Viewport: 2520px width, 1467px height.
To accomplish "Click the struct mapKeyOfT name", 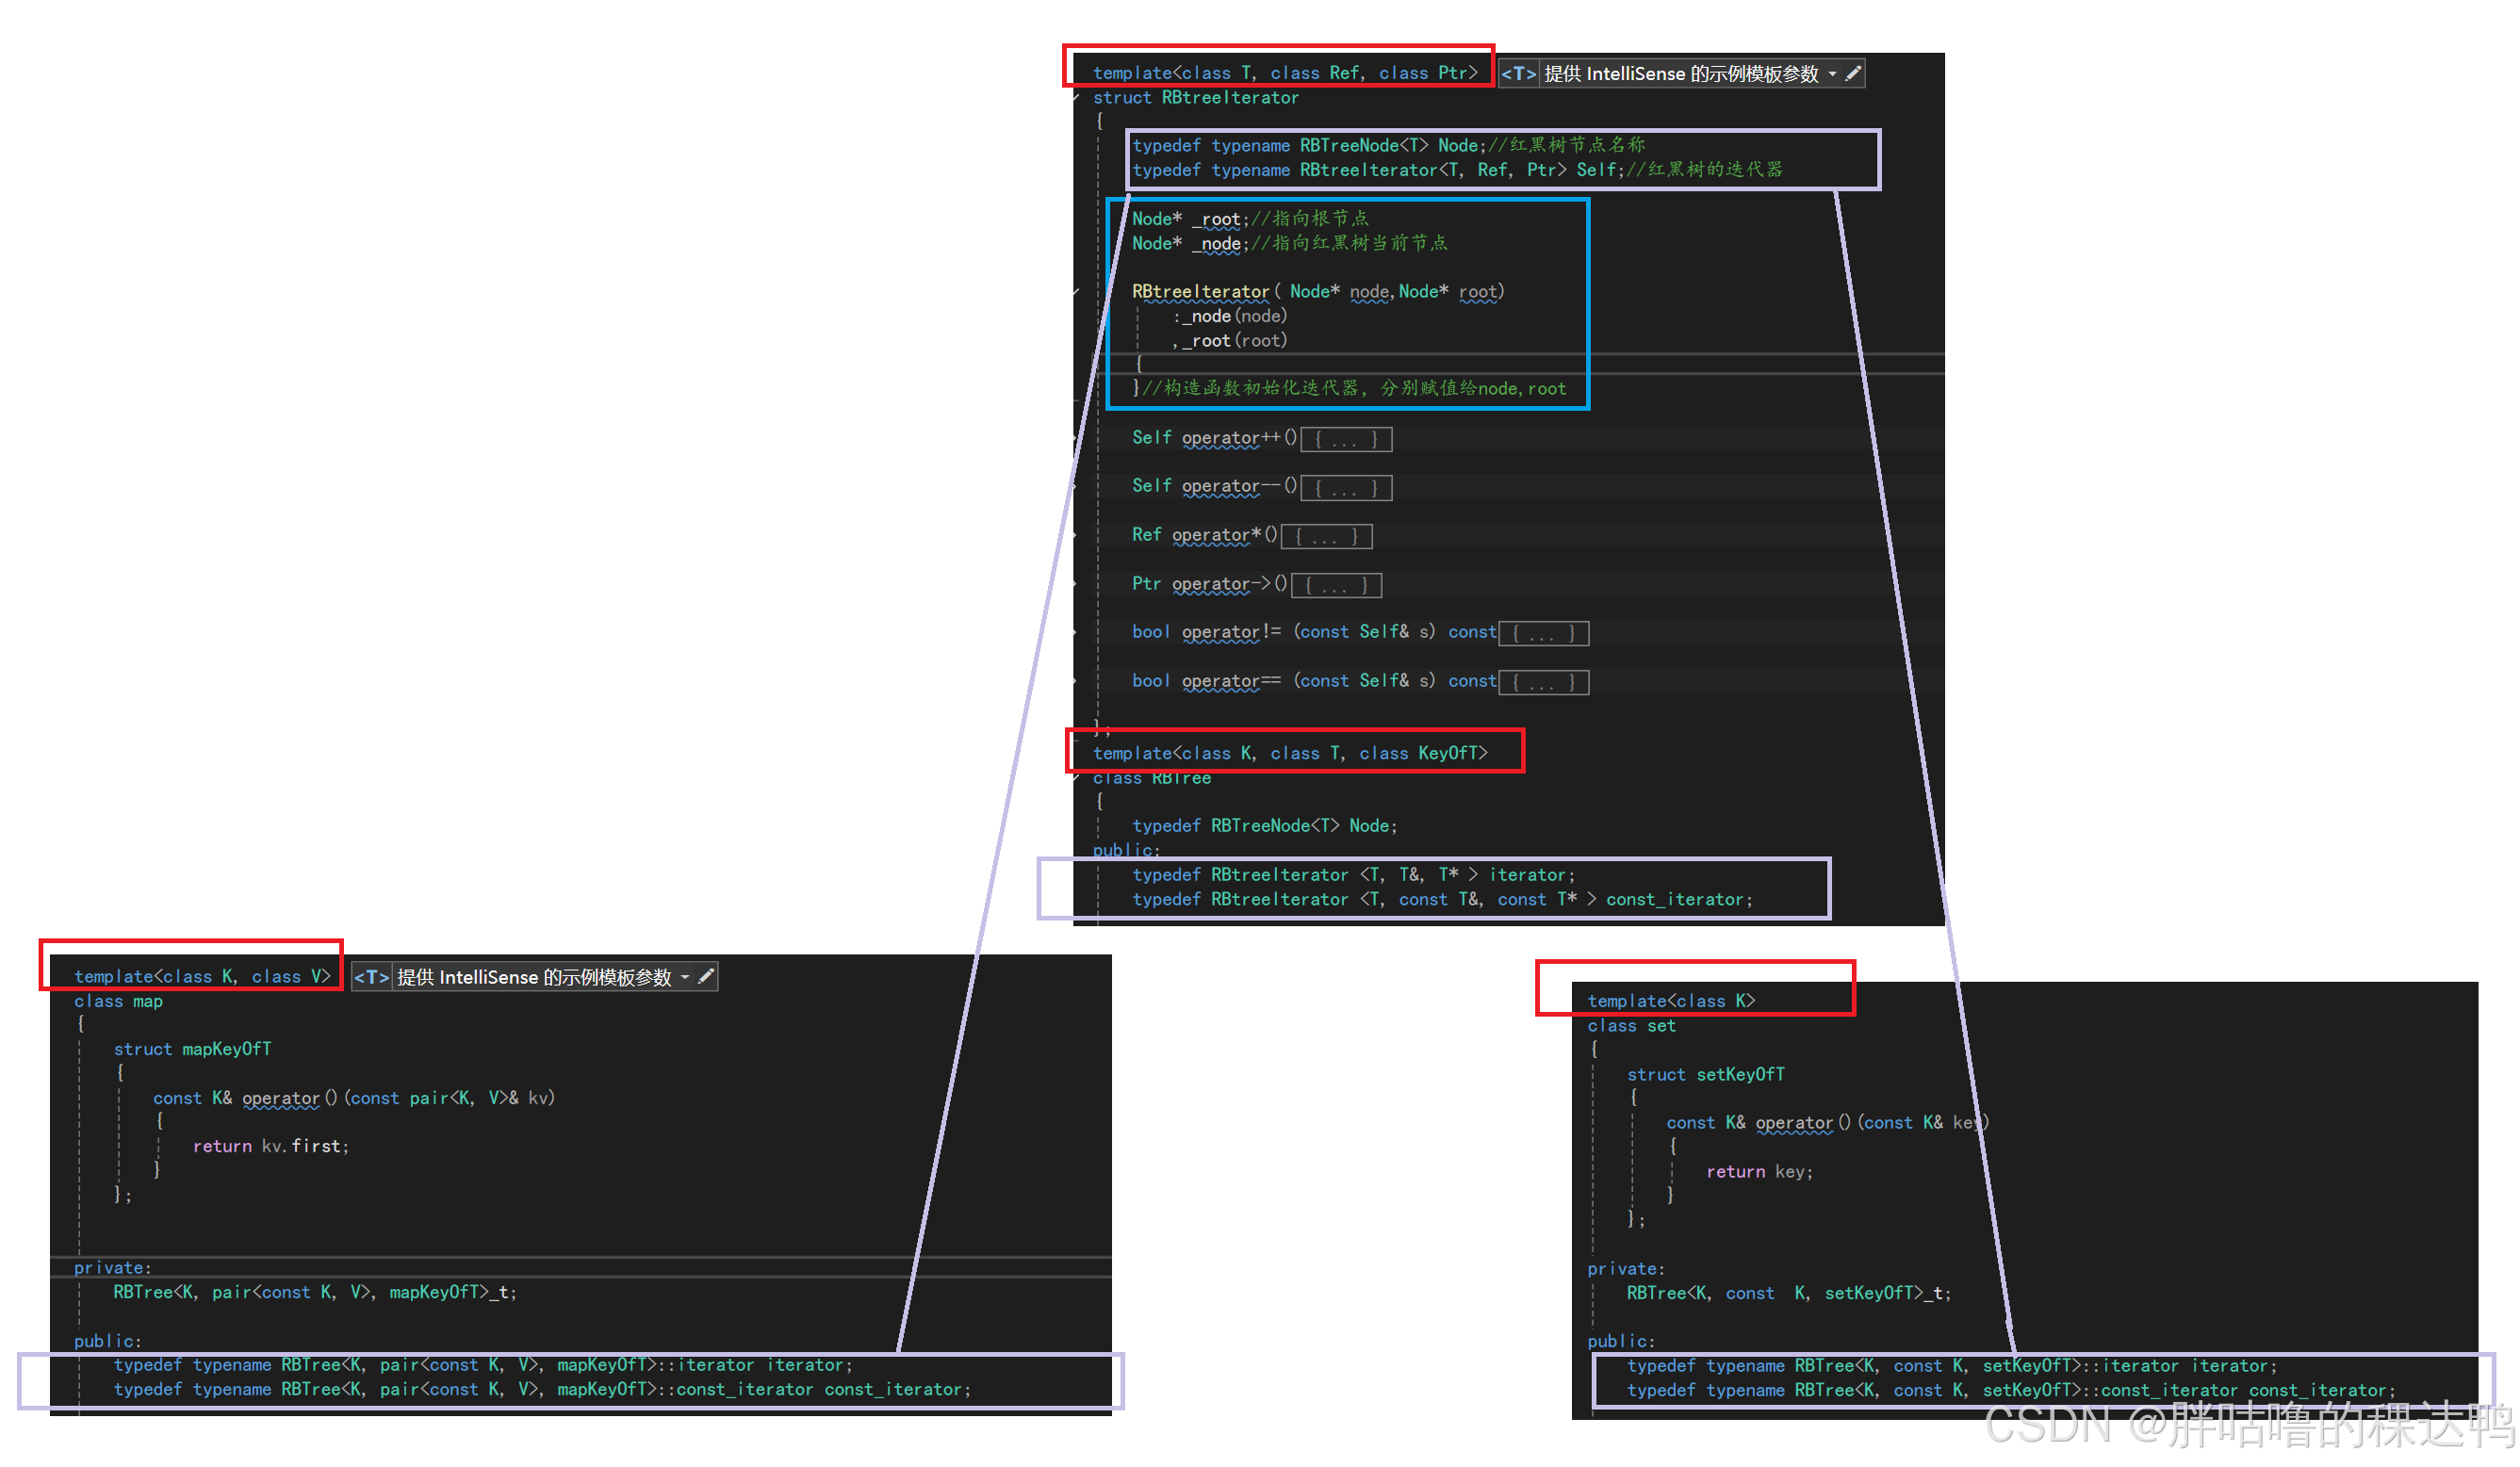I will pos(226,1049).
